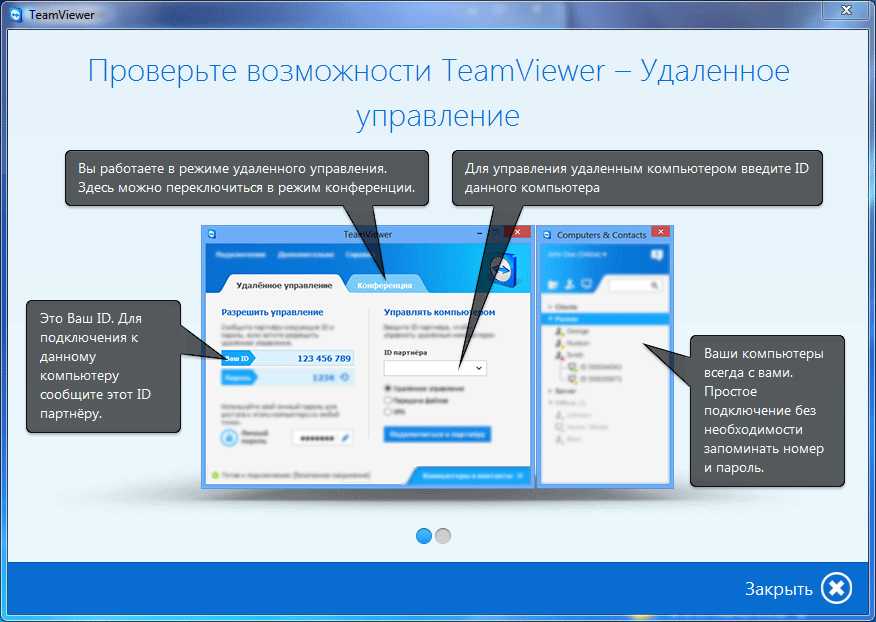Click the TeamViewer logo in the title bar
876x622 pixels.
(14, 13)
